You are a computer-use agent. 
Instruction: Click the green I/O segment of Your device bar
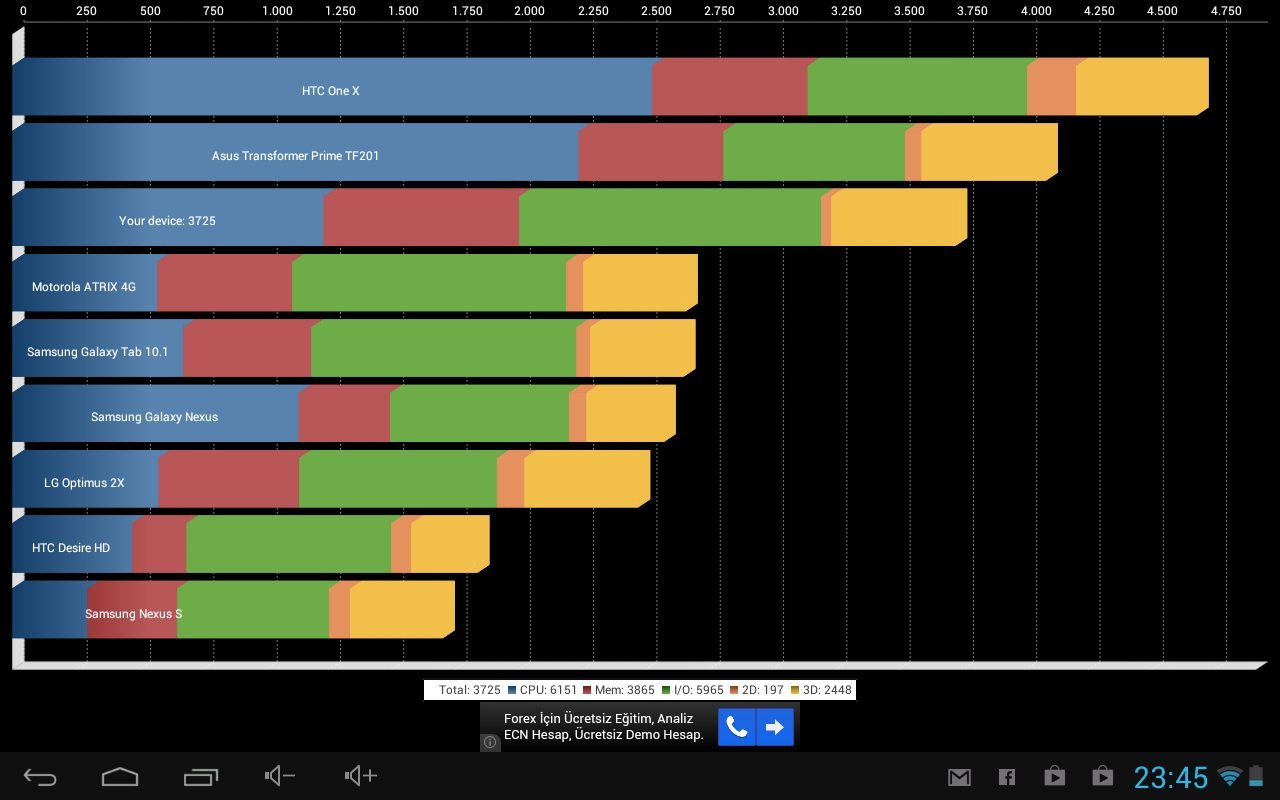click(670, 217)
